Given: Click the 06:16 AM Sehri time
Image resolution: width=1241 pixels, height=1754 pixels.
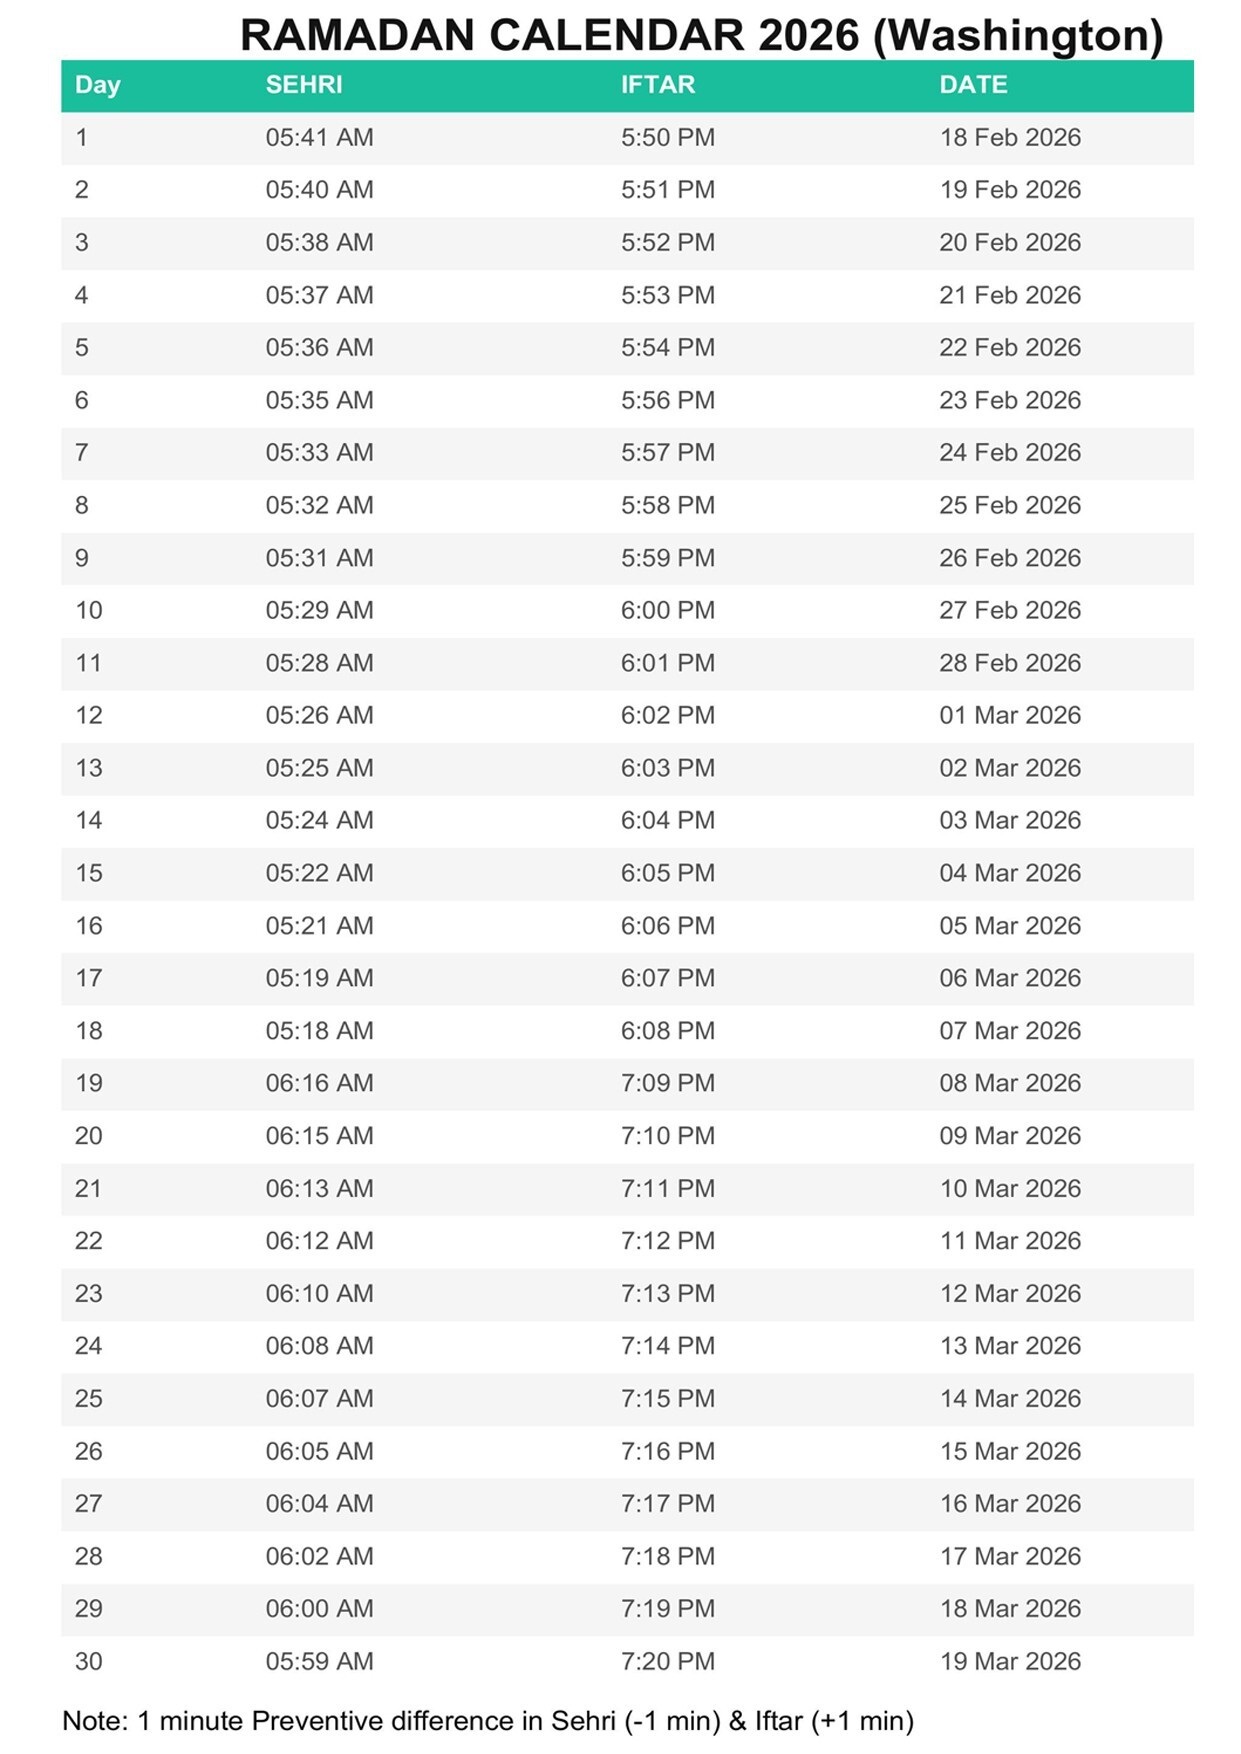Looking at the screenshot, I should (x=319, y=1083).
